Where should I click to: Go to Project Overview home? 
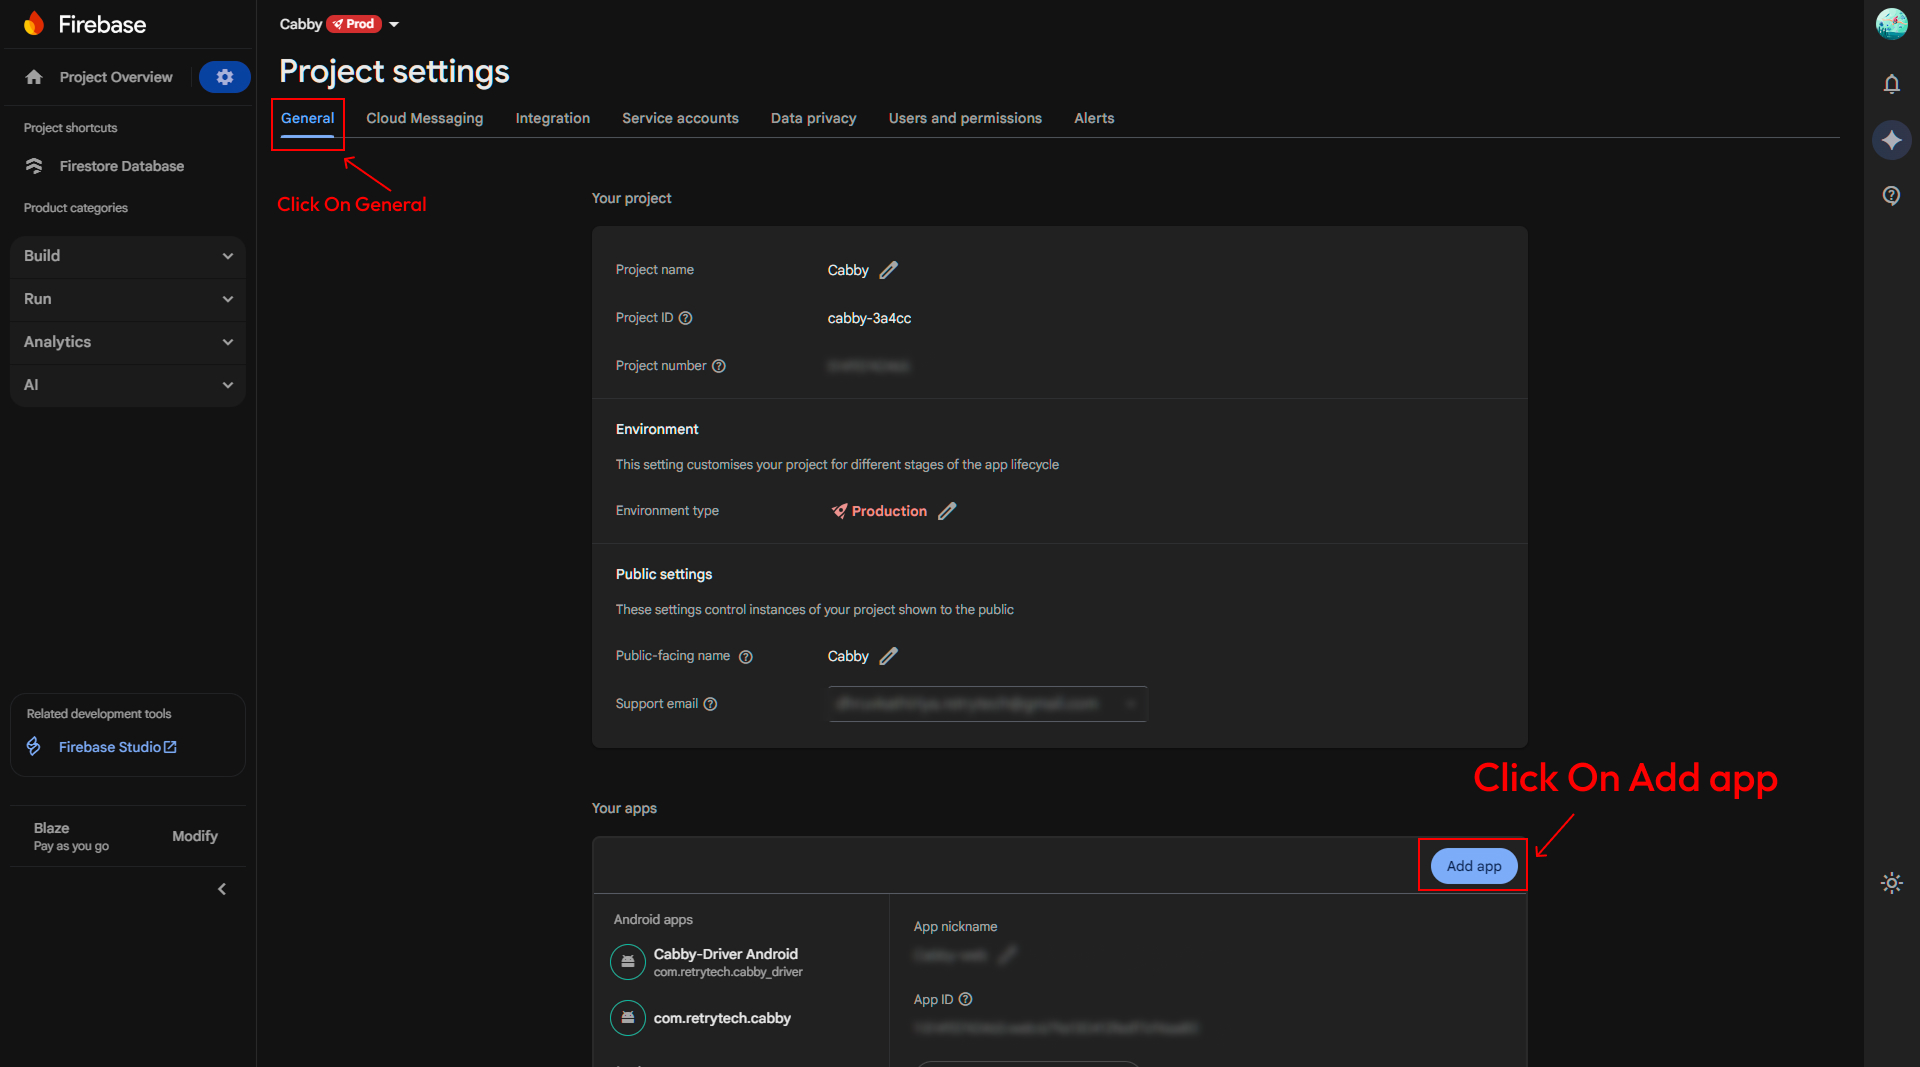click(115, 77)
